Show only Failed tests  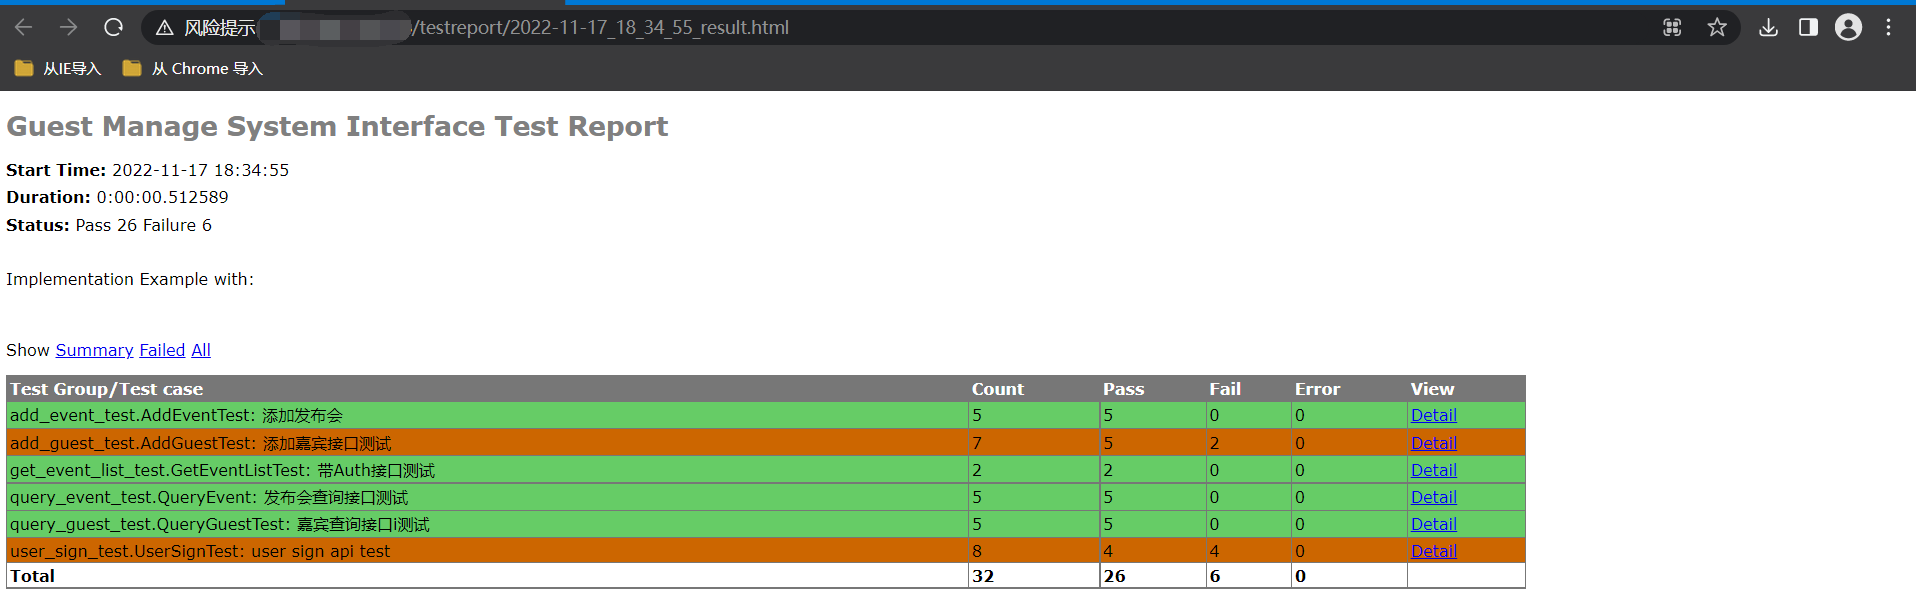tap(162, 350)
